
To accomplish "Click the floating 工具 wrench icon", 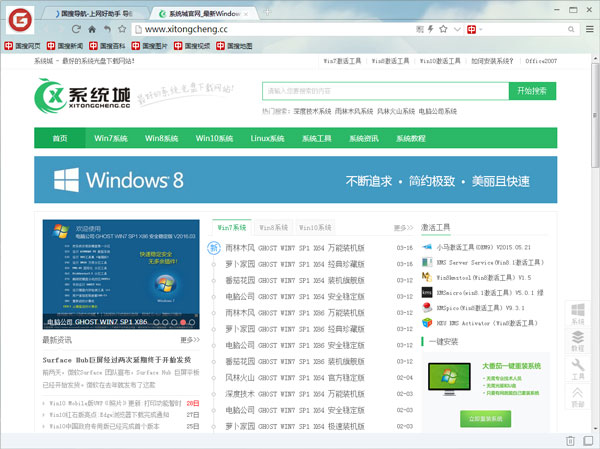I will coord(578,369).
